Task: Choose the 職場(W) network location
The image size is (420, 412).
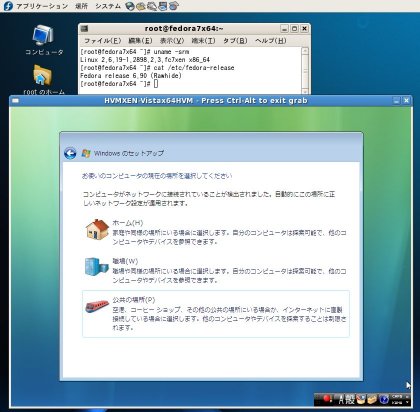Action: 216,270
